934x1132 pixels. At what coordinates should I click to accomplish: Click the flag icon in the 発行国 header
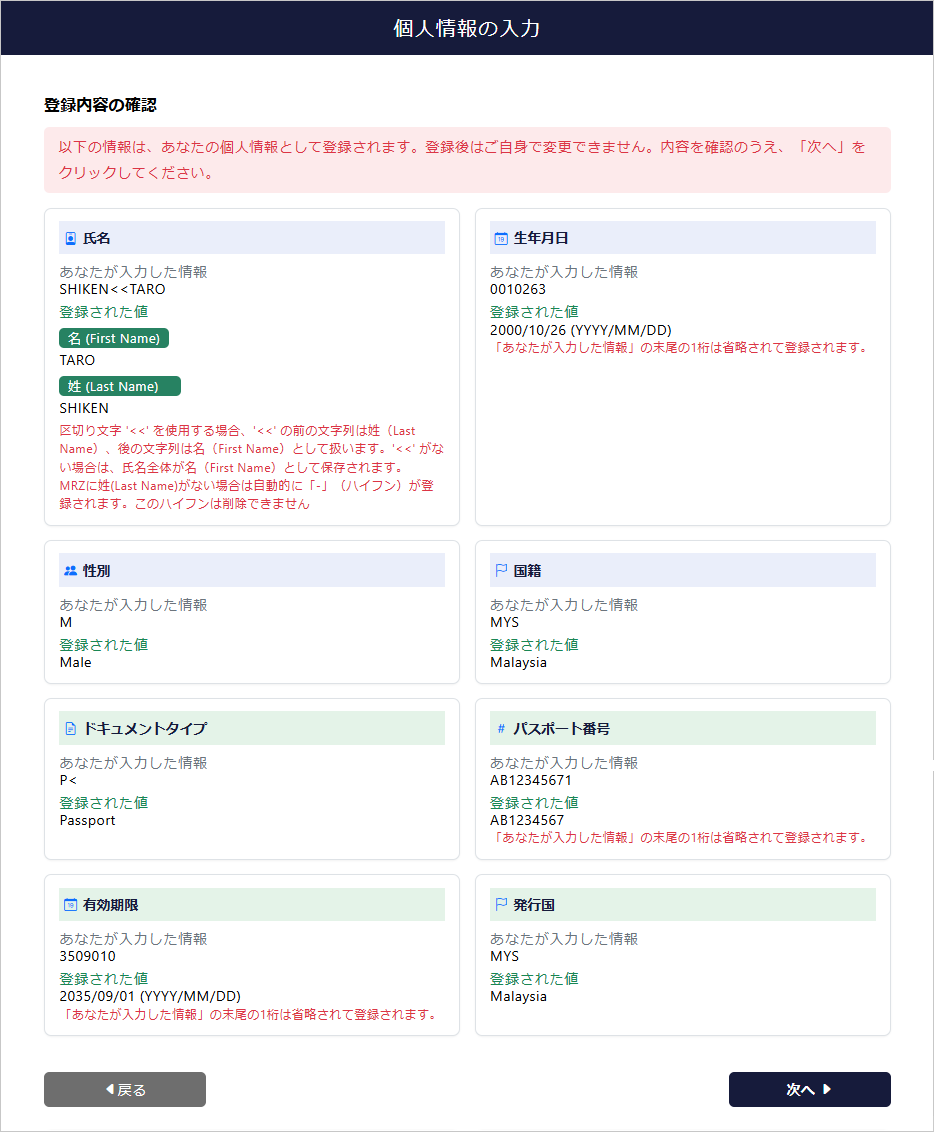pos(499,904)
